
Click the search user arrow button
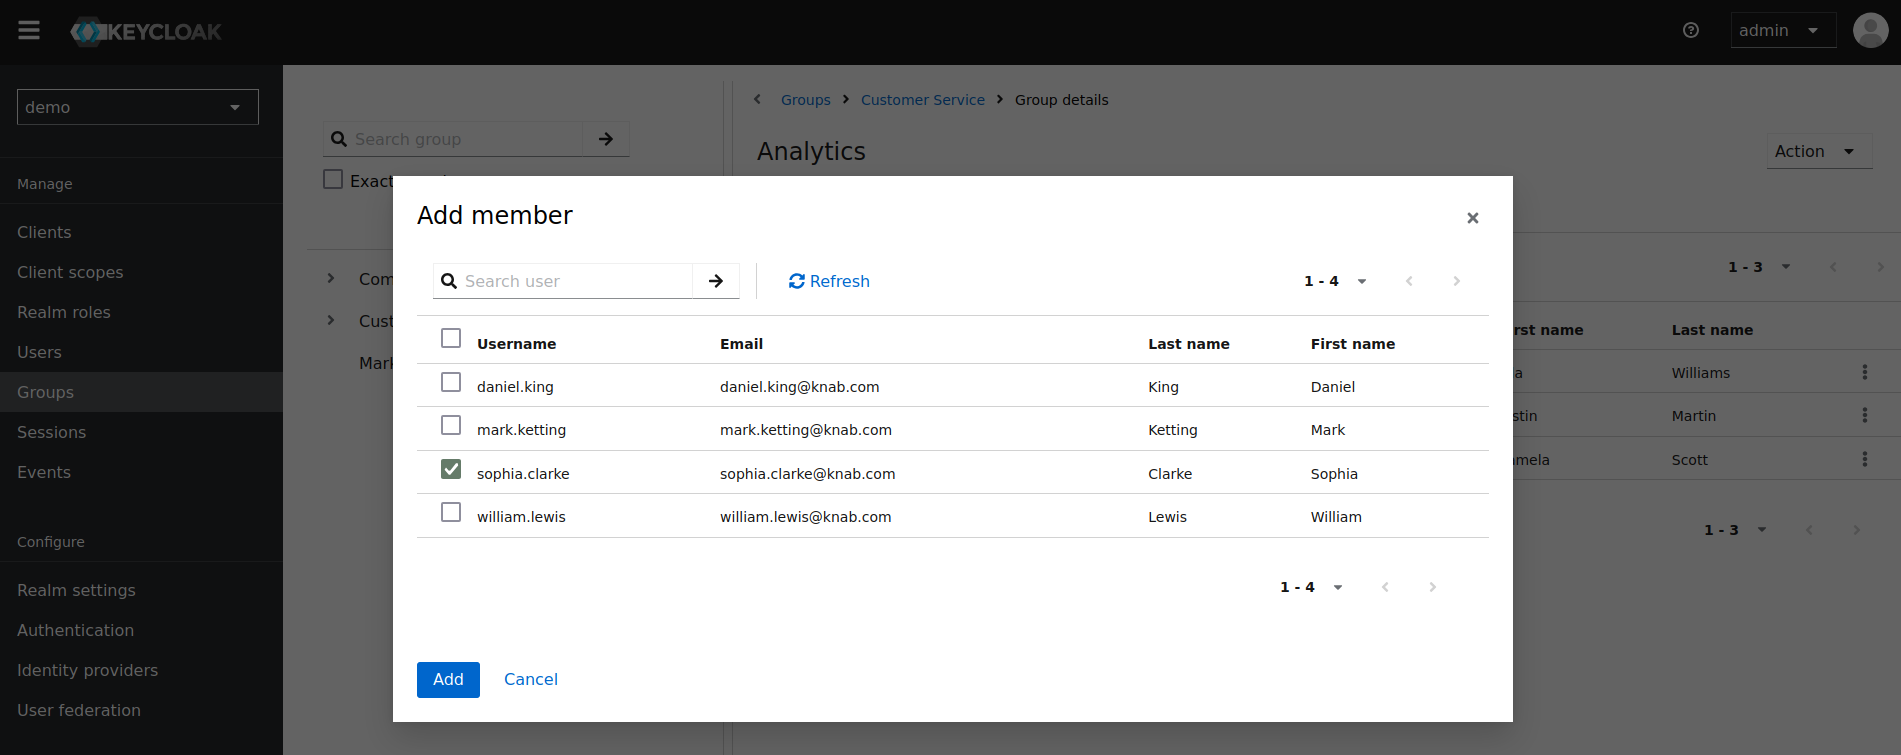[x=716, y=281]
